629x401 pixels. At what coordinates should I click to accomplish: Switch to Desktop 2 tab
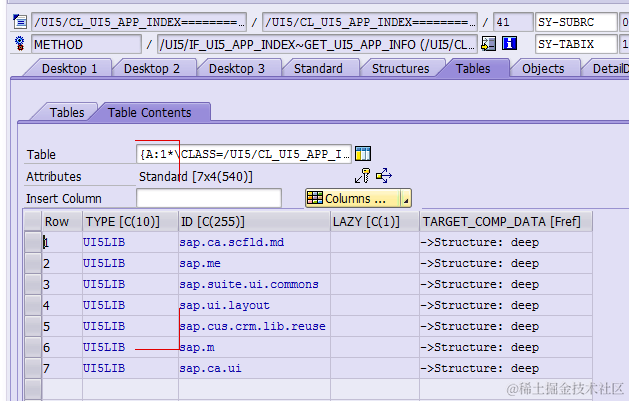[x=152, y=69]
